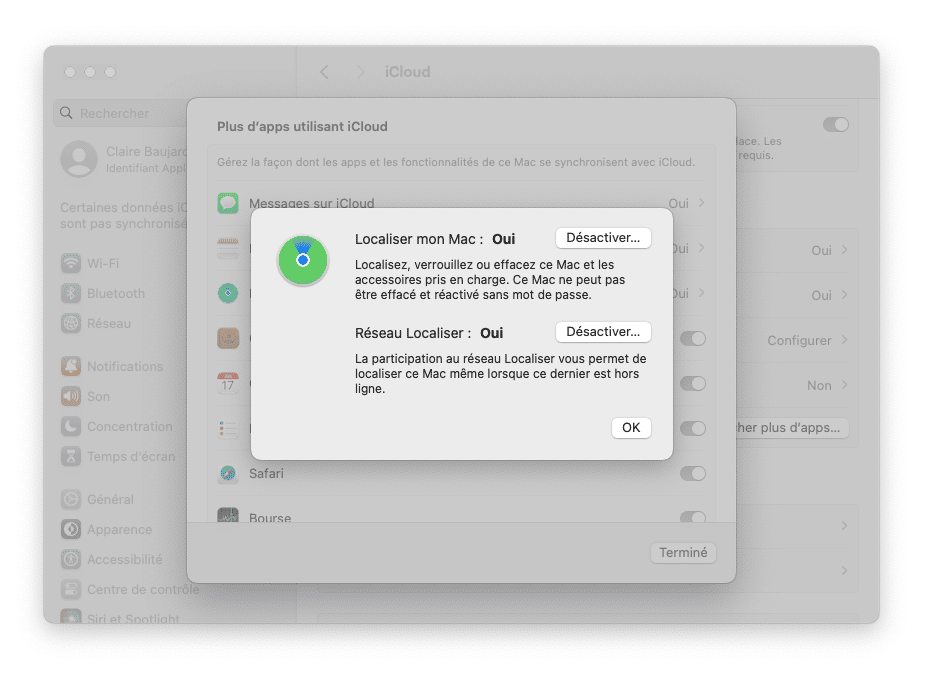Click the Notes icon in the iCloud apps list
The width and height of the screenshot is (929, 674).
228,248
